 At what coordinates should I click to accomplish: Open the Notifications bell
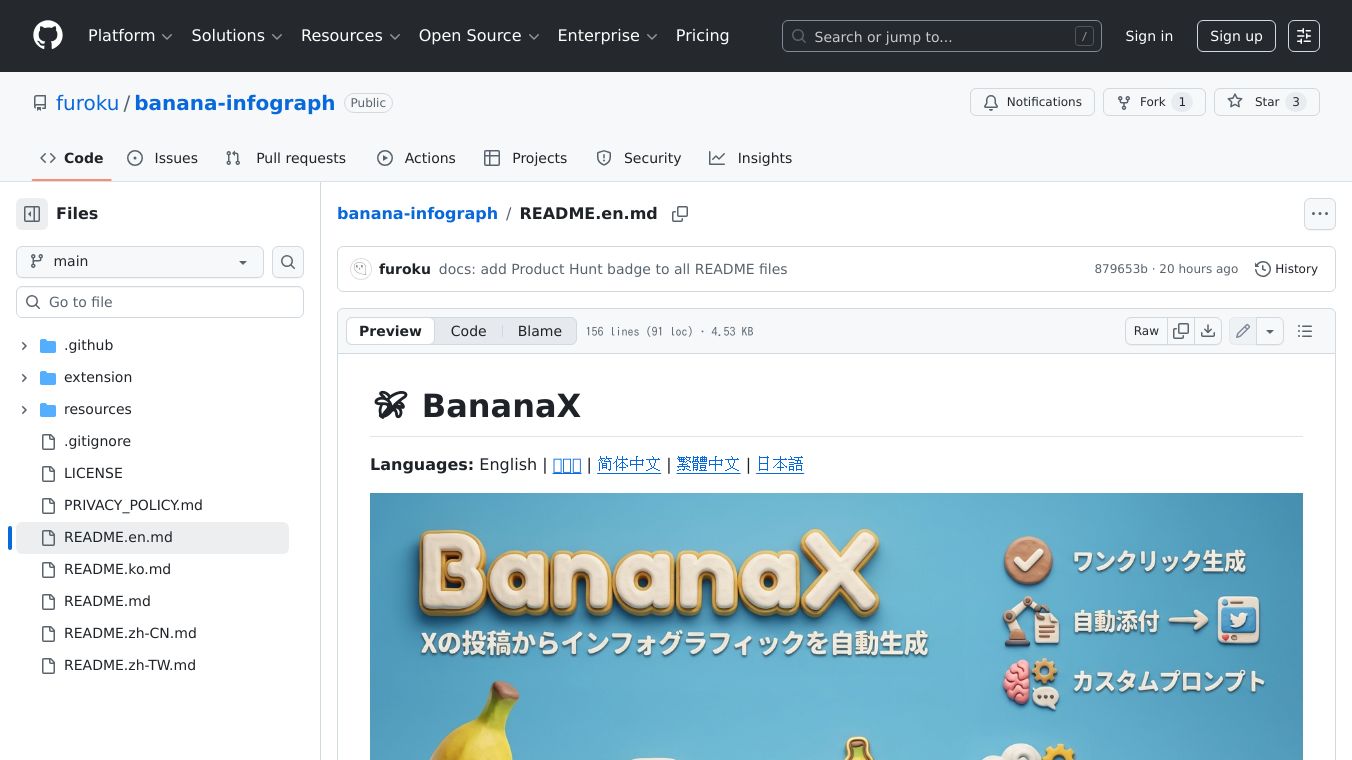click(x=1032, y=102)
